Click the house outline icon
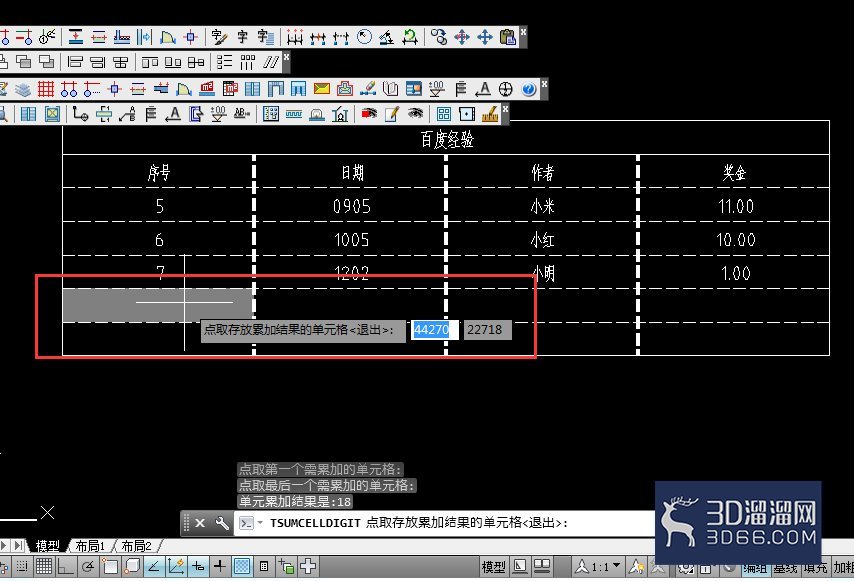Image resolution: width=854 pixels, height=581 pixels. tap(340, 113)
